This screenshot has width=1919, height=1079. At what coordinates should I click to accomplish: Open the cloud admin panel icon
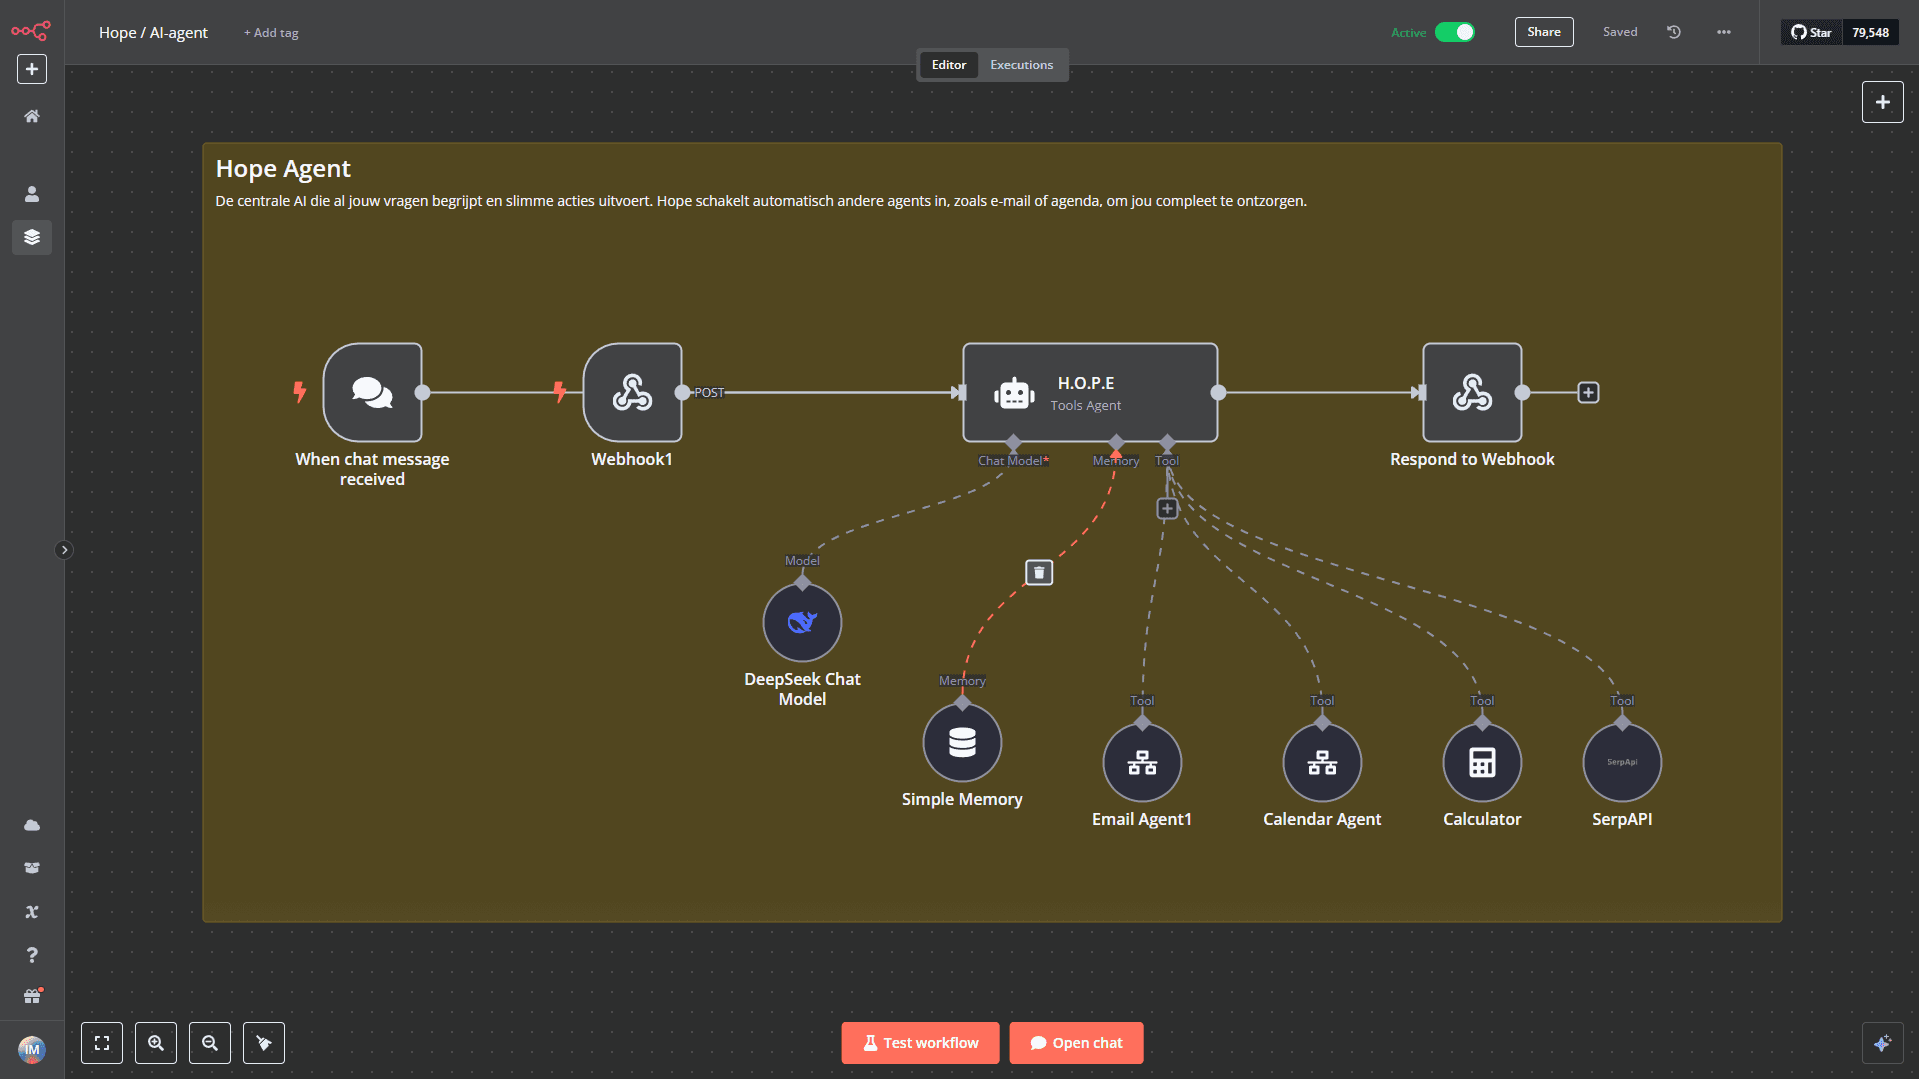coord(32,825)
